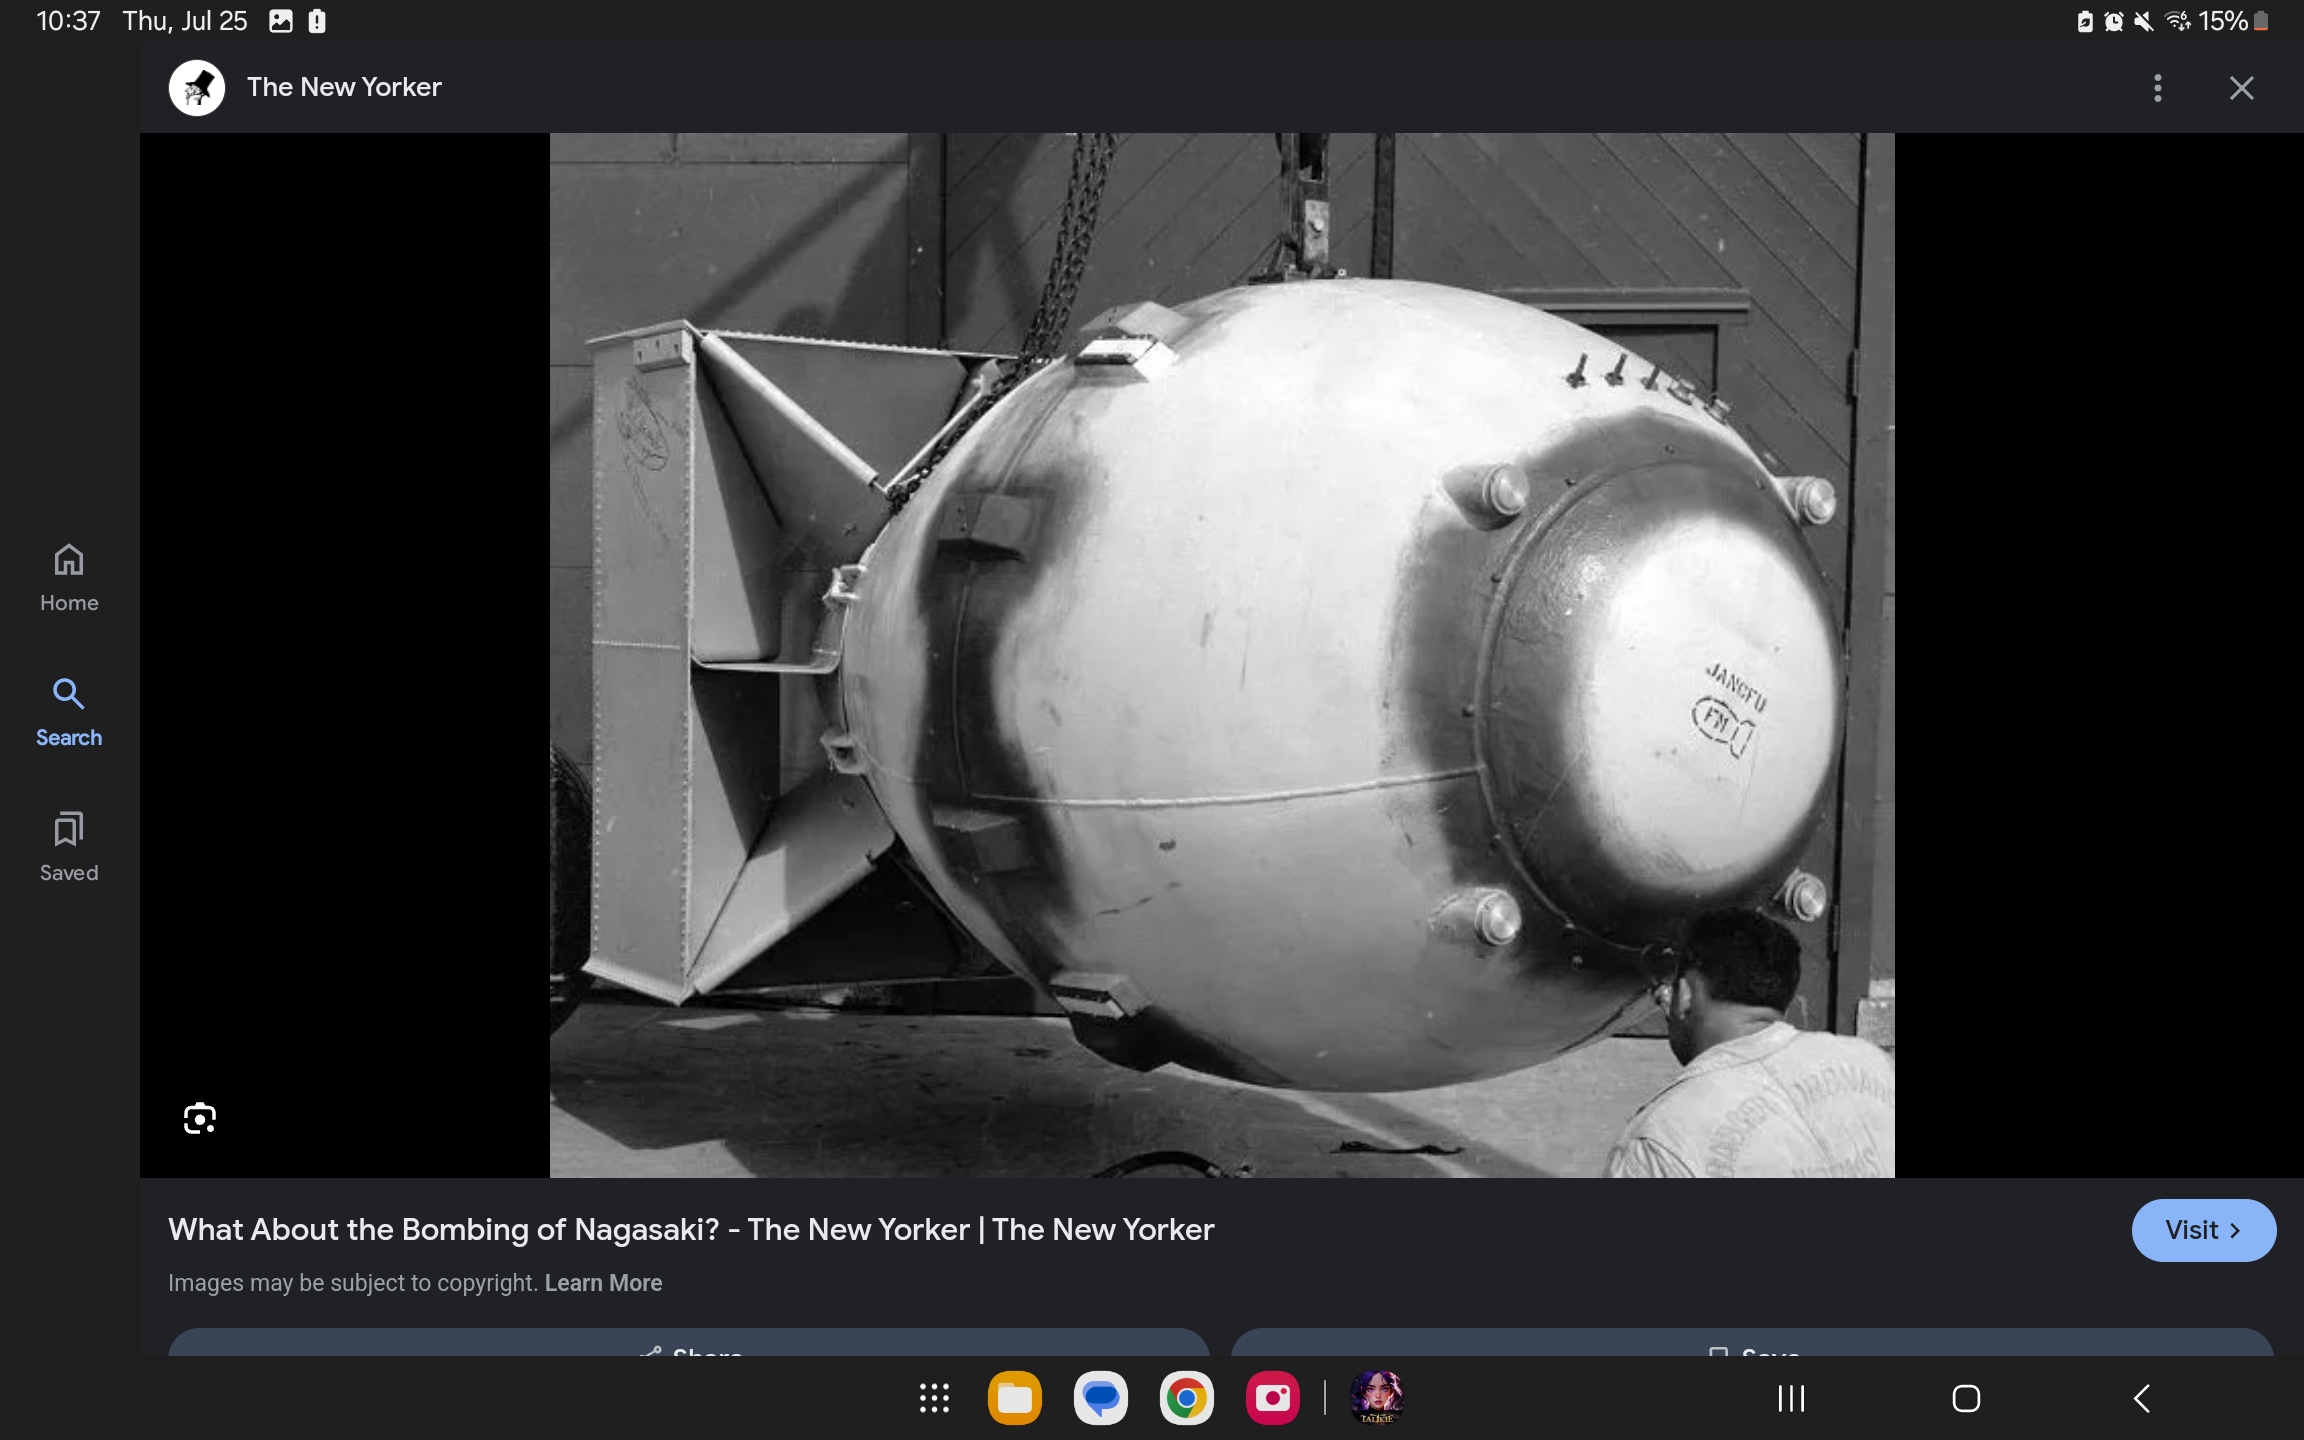
Task: Tap the Google Lens icon on image
Action: (200, 1118)
